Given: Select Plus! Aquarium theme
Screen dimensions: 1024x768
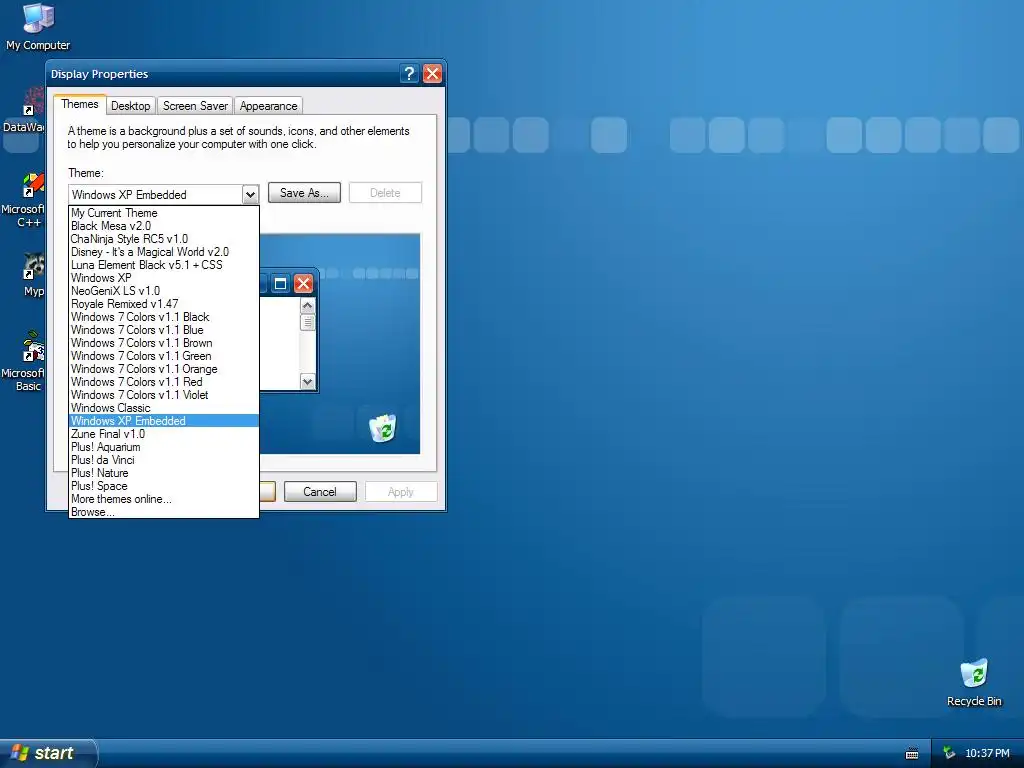Looking at the screenshot, I should click(164, 447).
